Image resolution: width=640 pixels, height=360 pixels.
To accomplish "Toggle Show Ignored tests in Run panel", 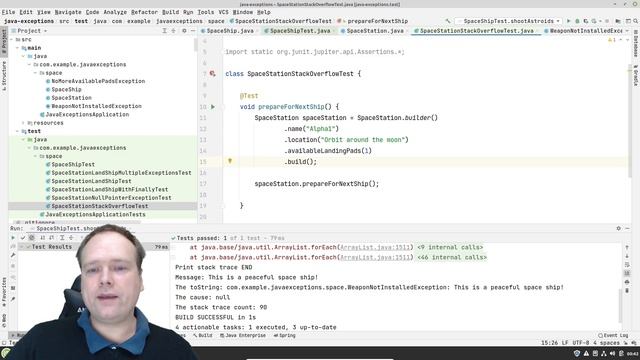I will pos(31,238).
